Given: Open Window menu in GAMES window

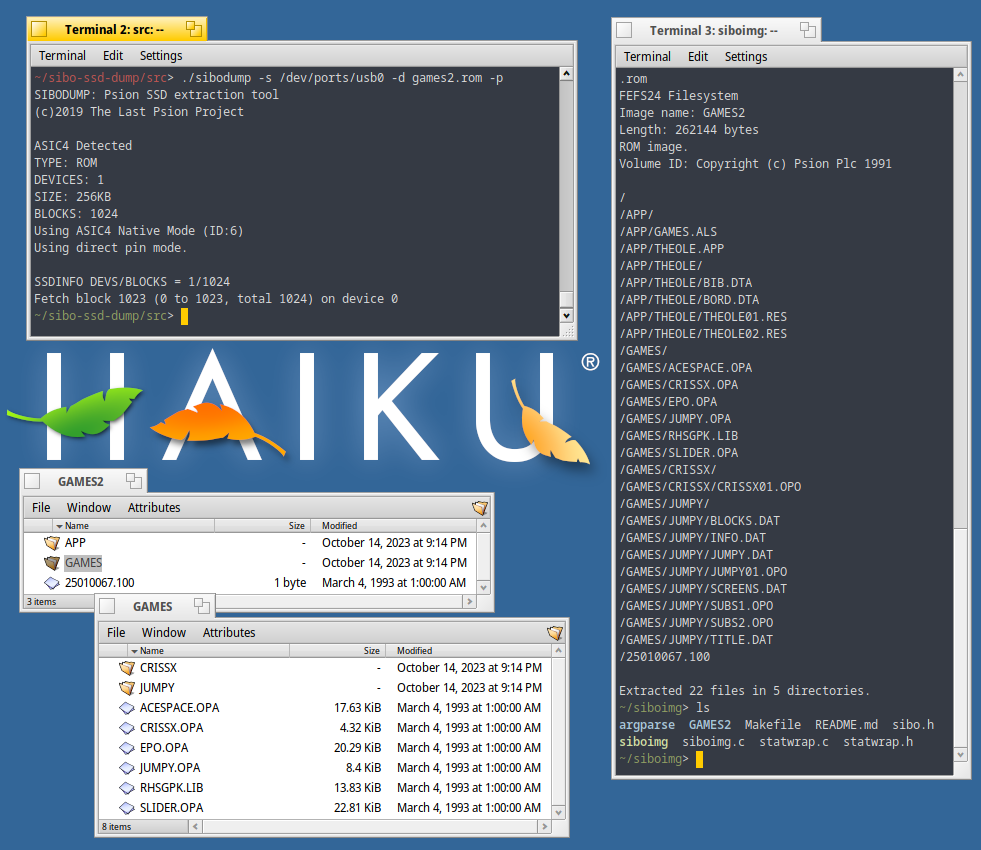Looking at the screenshot, I should [164, 633].
